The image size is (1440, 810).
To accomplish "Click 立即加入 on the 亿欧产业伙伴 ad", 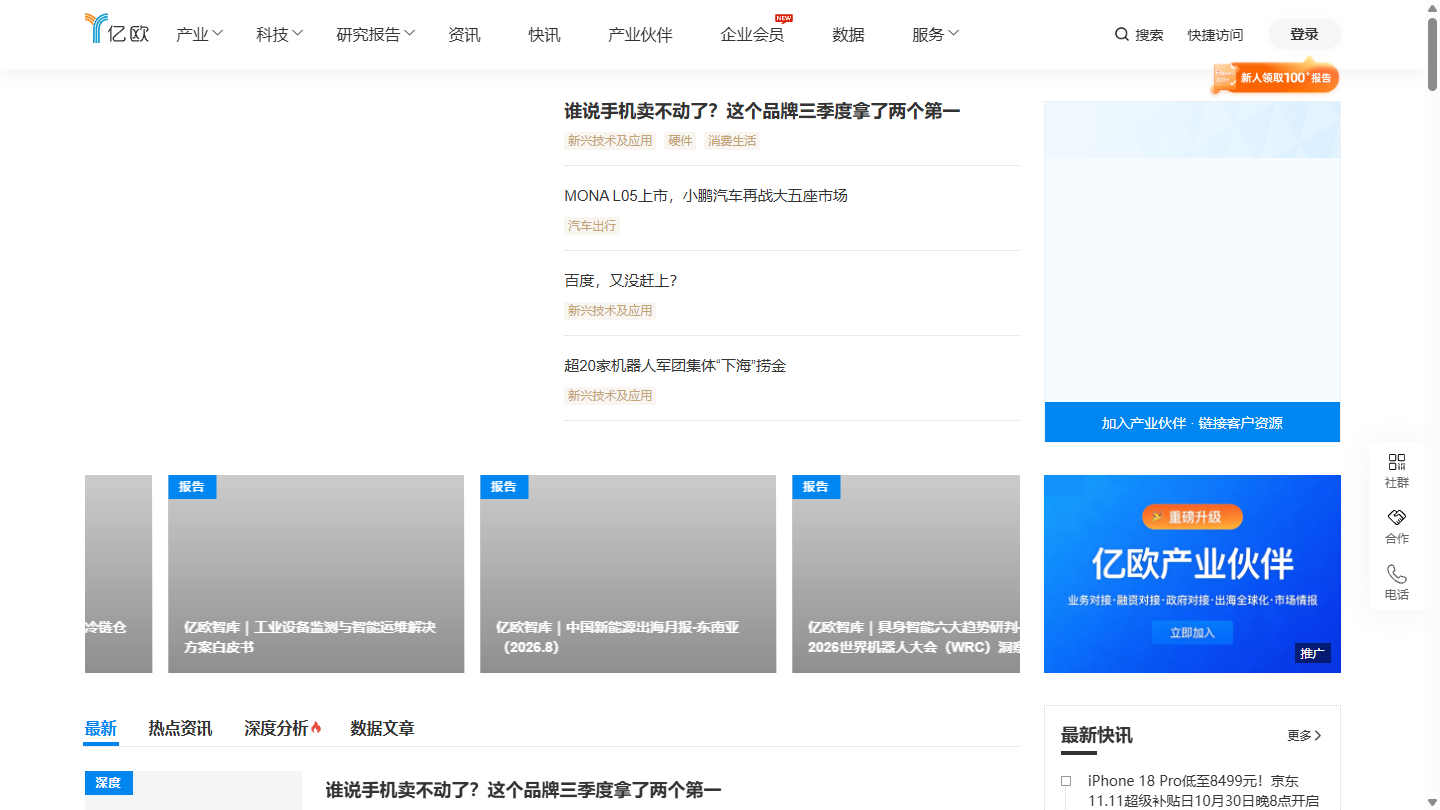I will click(1192, 632).
